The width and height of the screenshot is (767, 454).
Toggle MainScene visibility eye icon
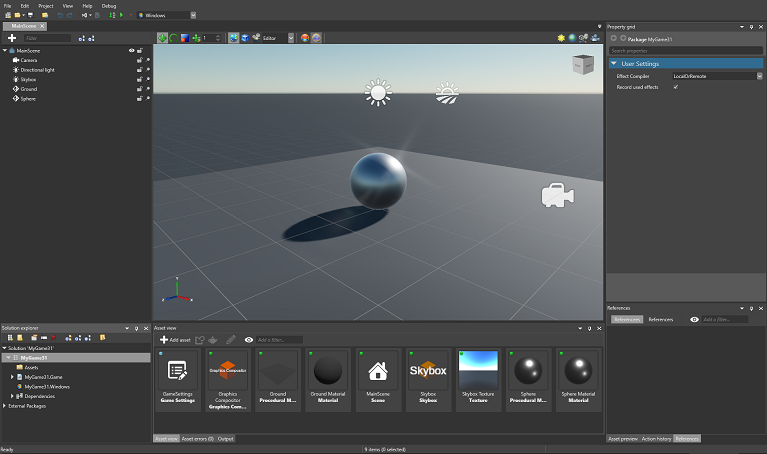click(132, 50)
